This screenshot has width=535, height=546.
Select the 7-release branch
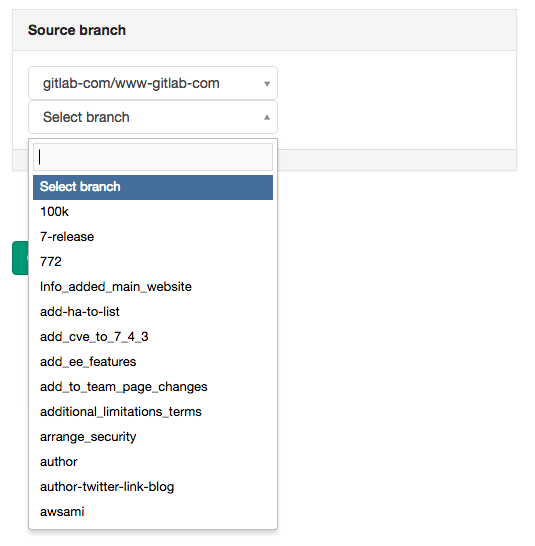click(x=153, y=237)
